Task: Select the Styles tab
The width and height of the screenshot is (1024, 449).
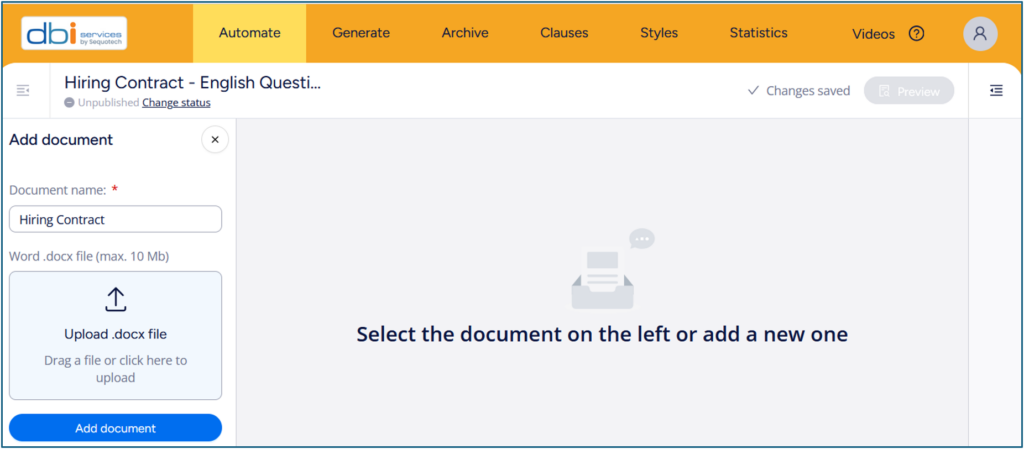Action: point(659,33)
